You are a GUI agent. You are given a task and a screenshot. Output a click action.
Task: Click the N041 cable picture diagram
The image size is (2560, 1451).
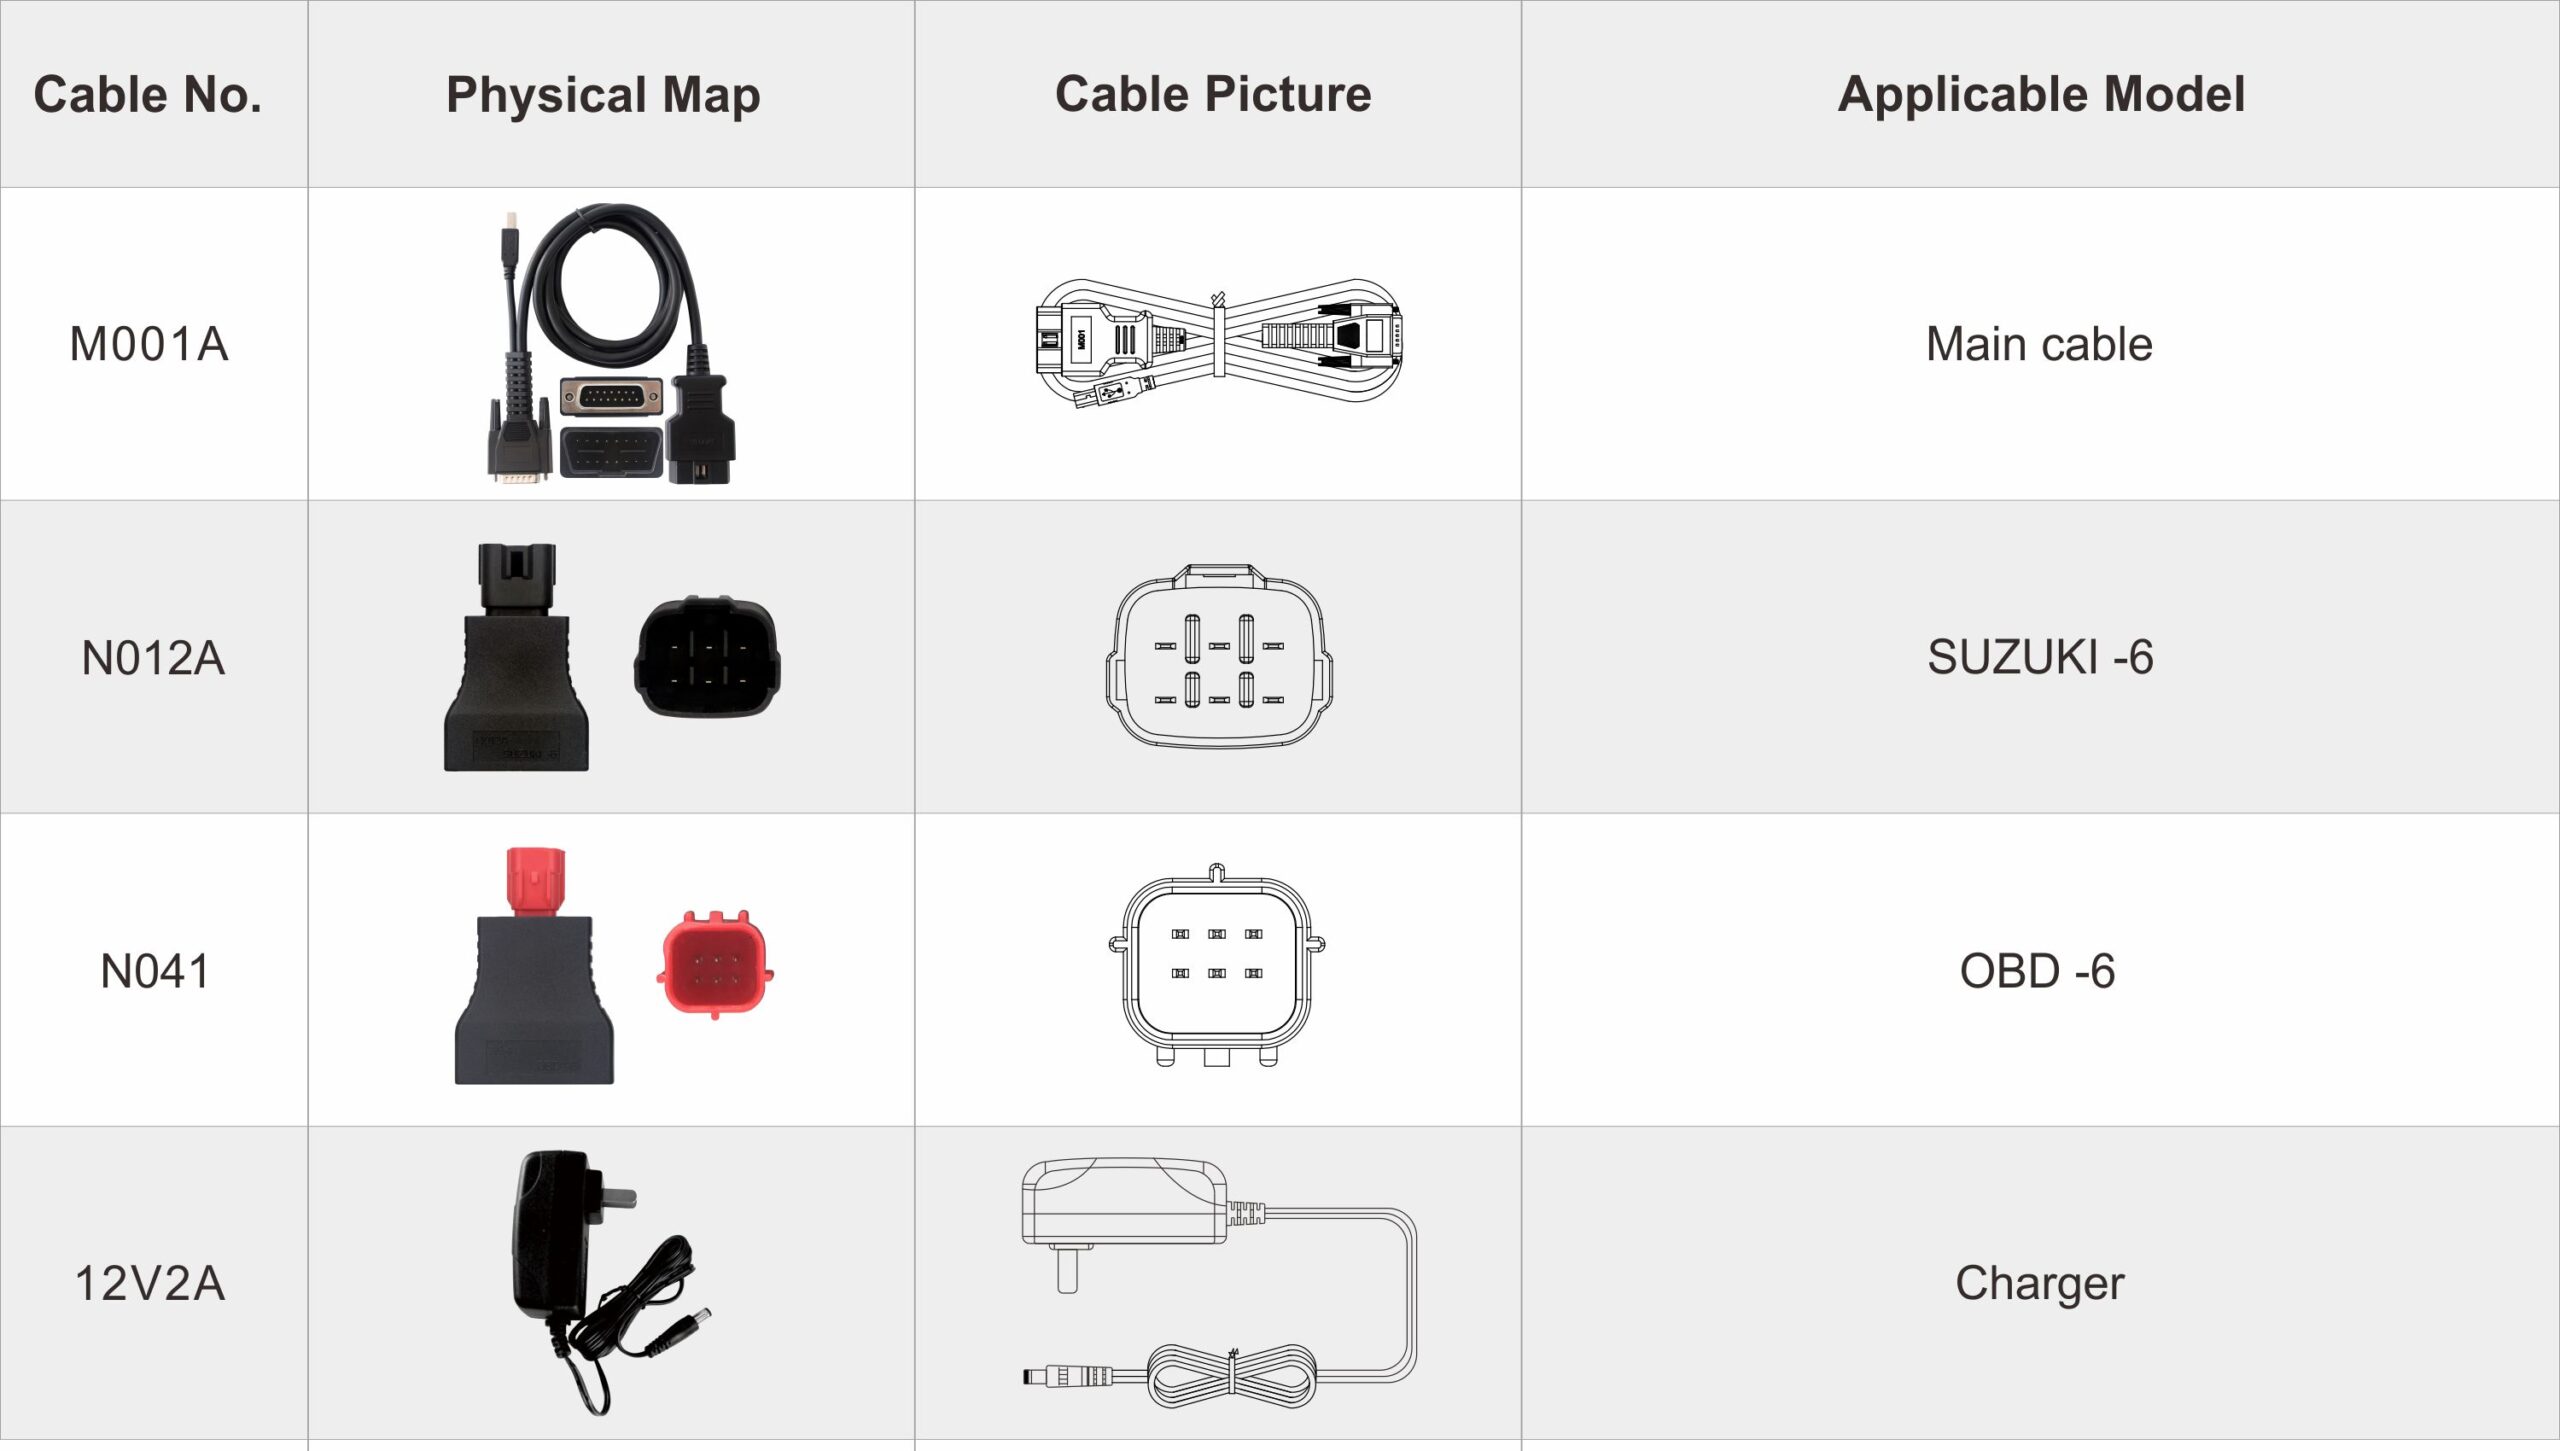click(1215, 969)
